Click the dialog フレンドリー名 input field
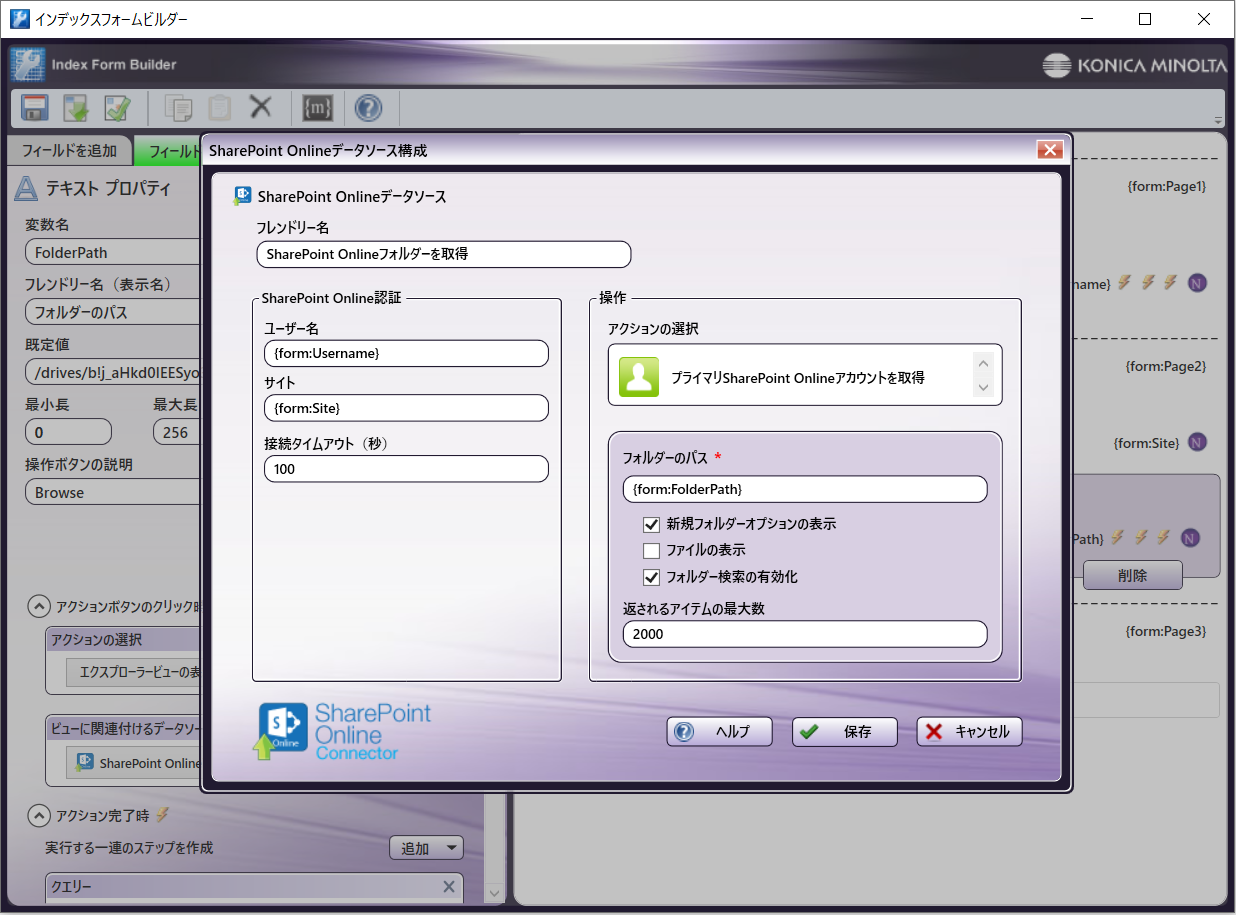1236x915 pixels. click(443, 254)
